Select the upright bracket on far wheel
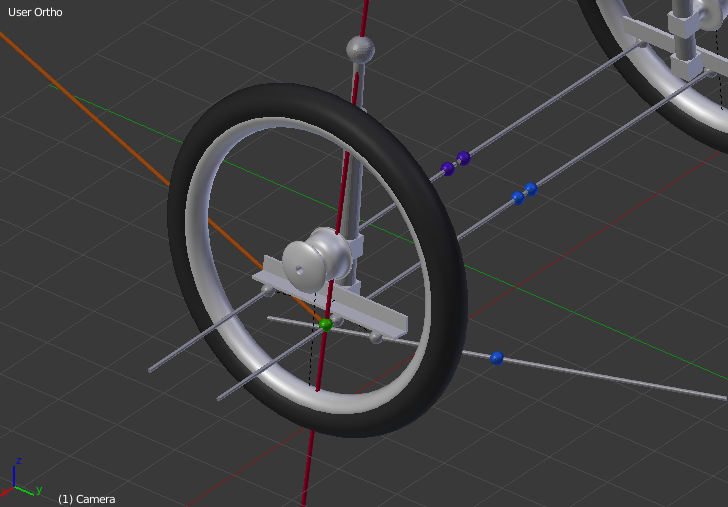Image resolution: width=728 pixels, height=507 pixels. 684,40
